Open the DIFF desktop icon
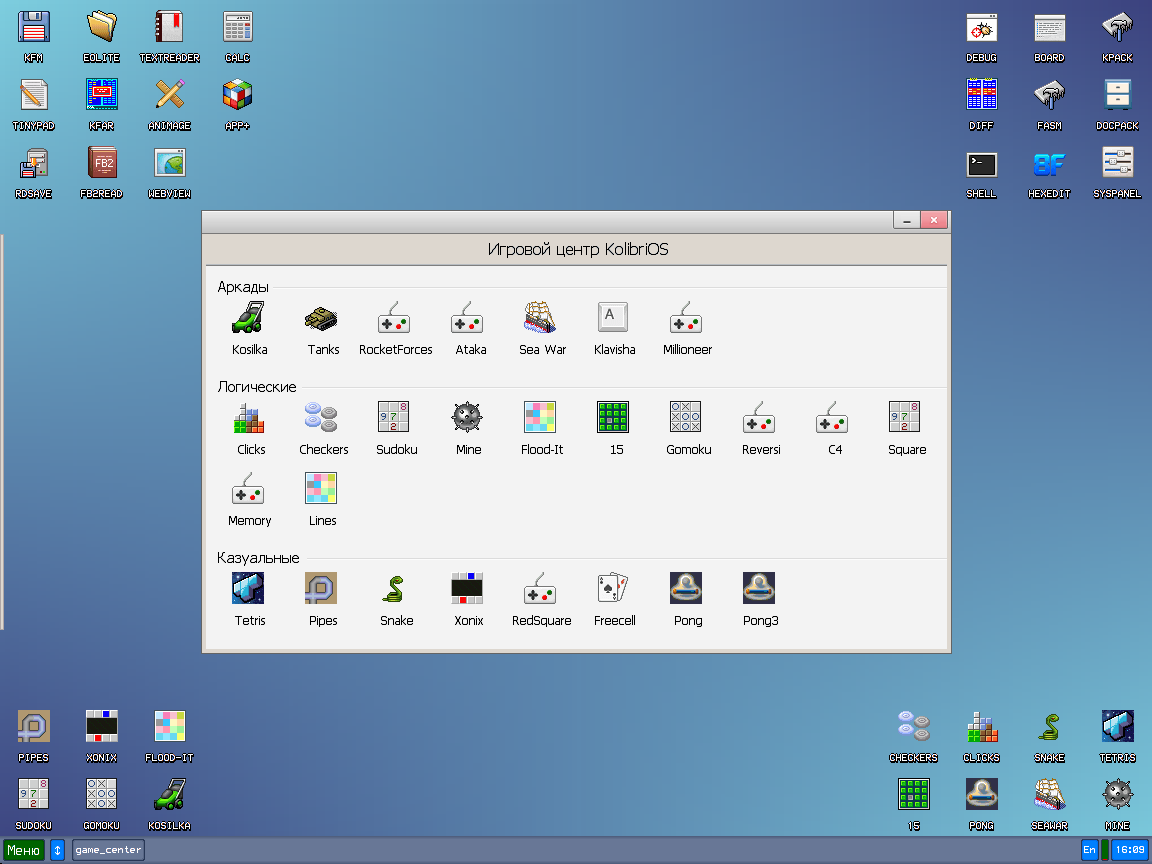Image resolution: width=1152 pixels, height=864 pixels. click(981, 105)
